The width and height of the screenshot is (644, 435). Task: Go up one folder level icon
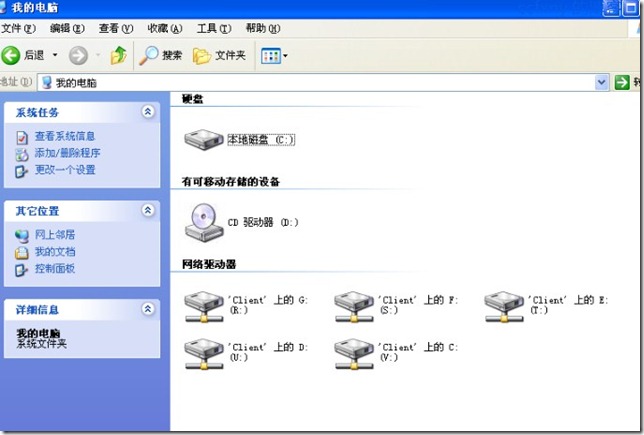(119, 55)
